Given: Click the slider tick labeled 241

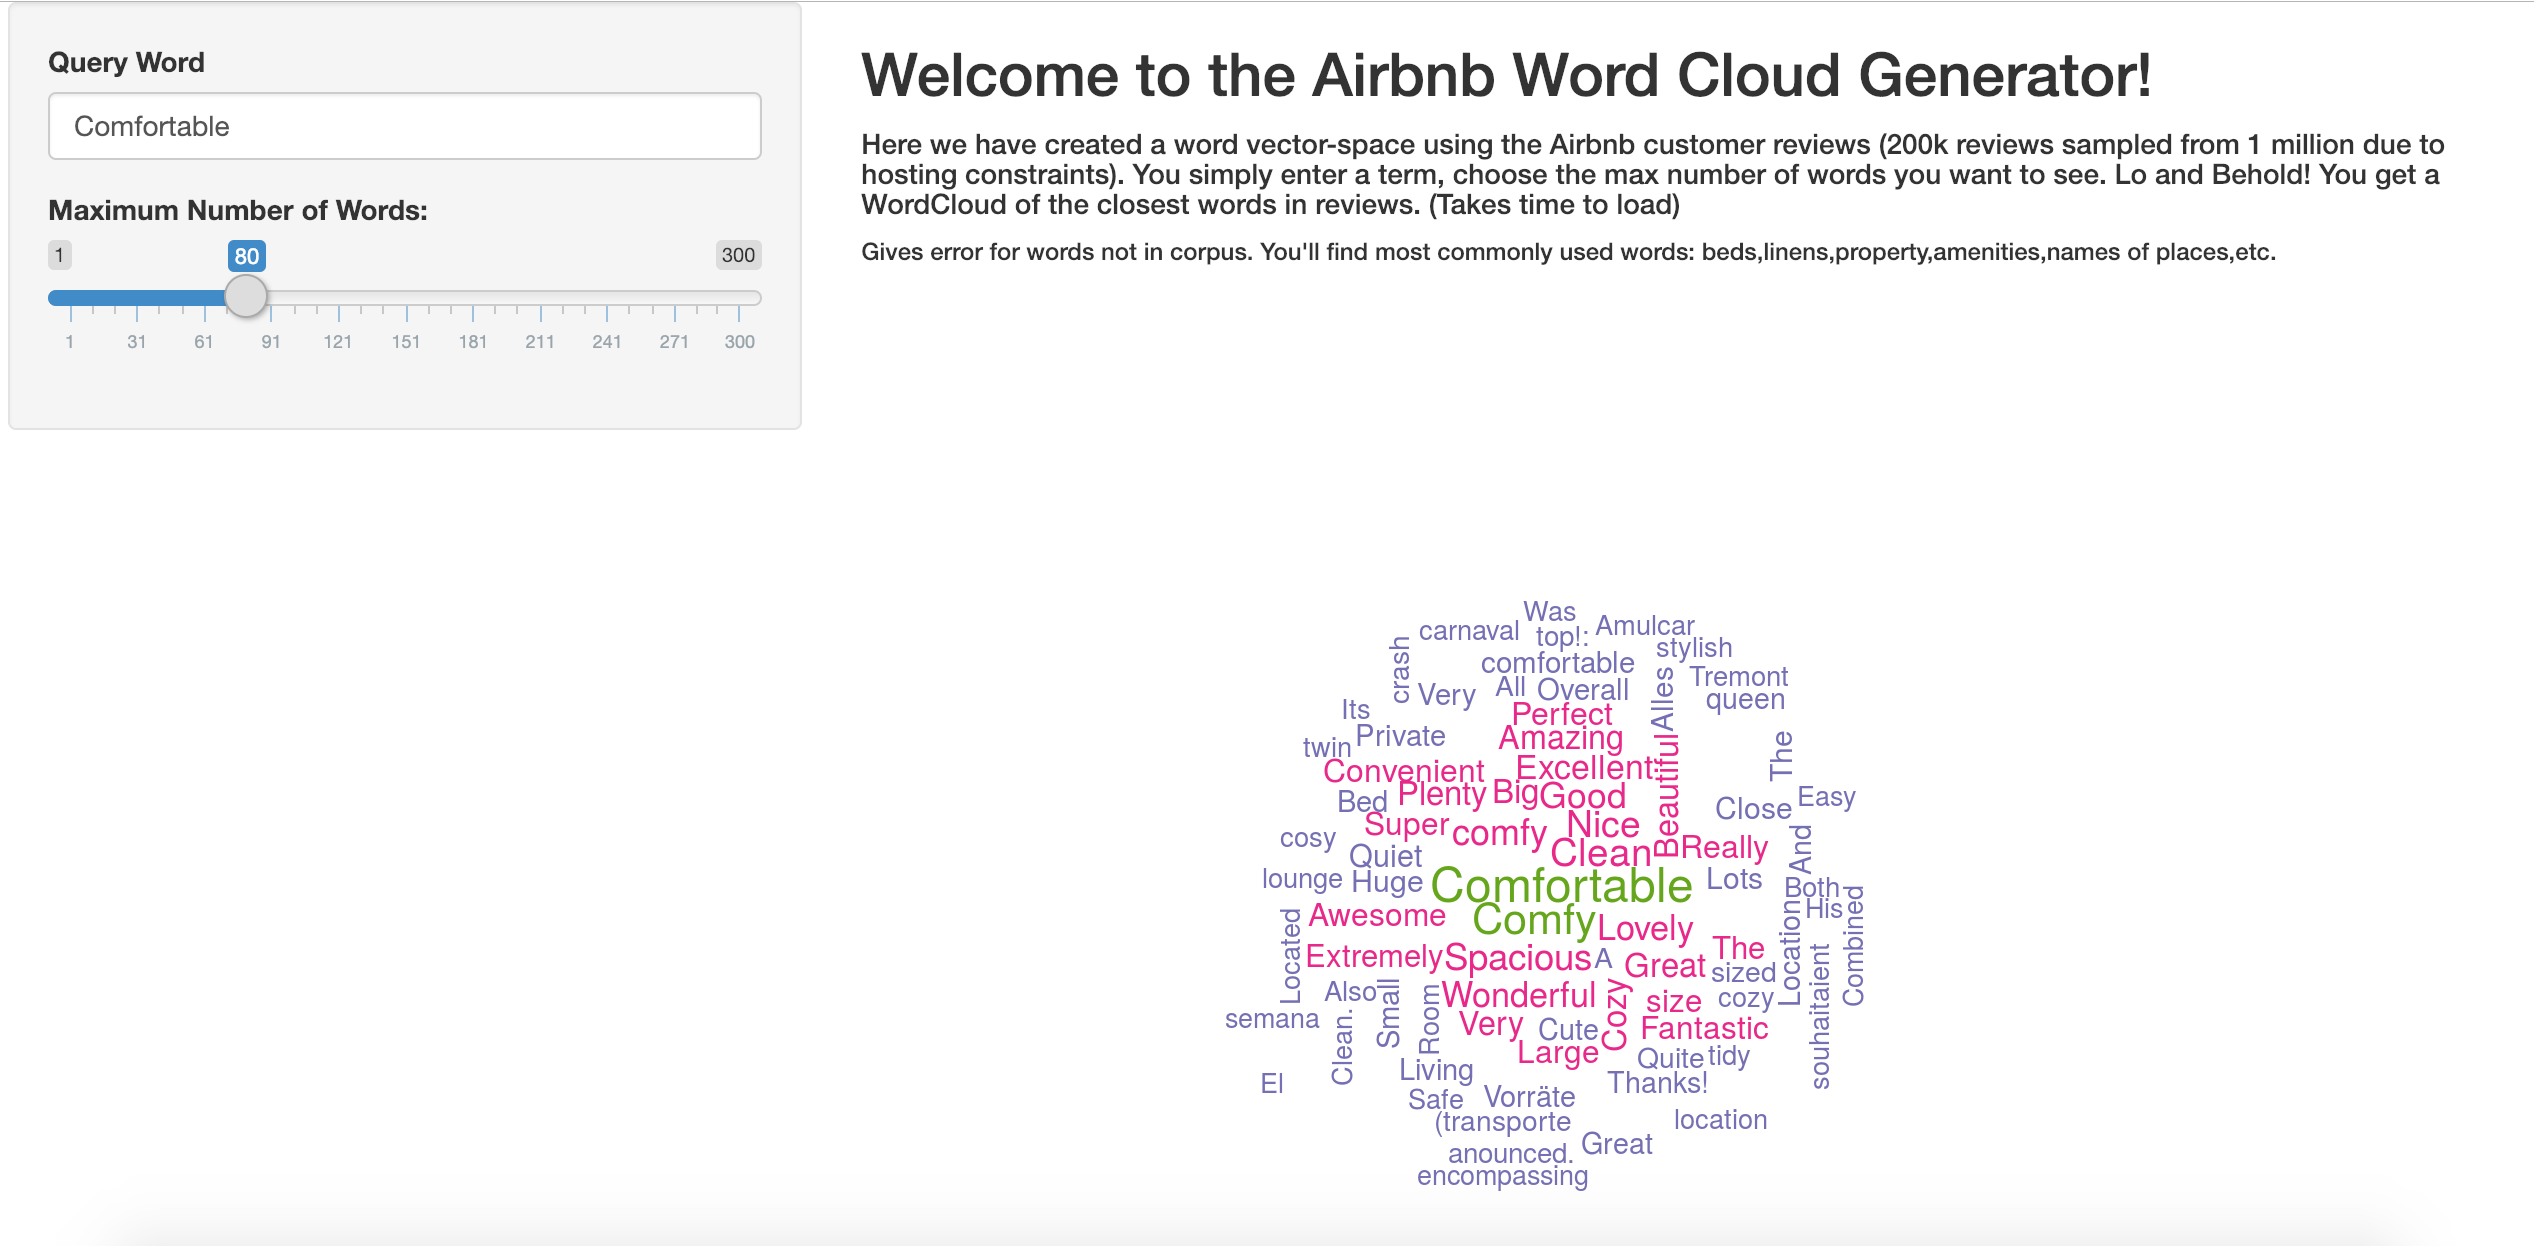Looking at the screenshot, I should pos(606,341).
